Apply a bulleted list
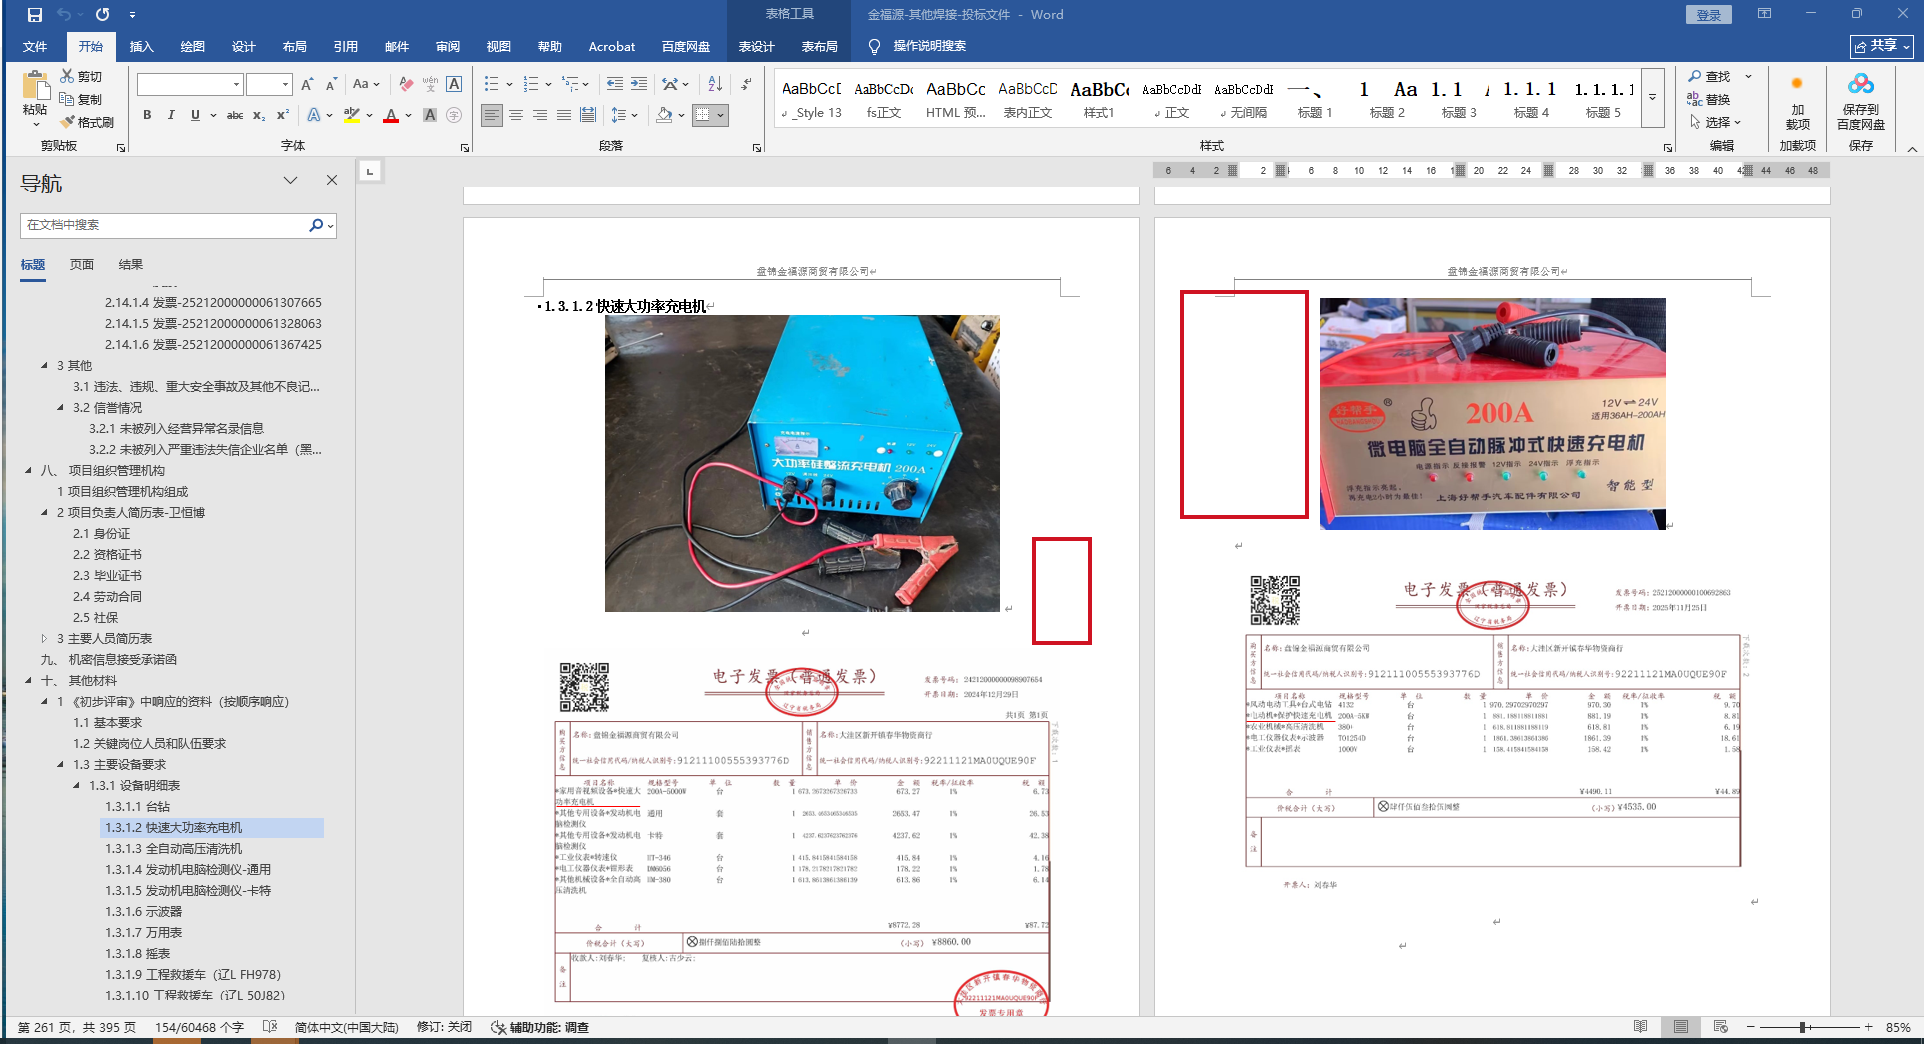 tap(491, 84)
